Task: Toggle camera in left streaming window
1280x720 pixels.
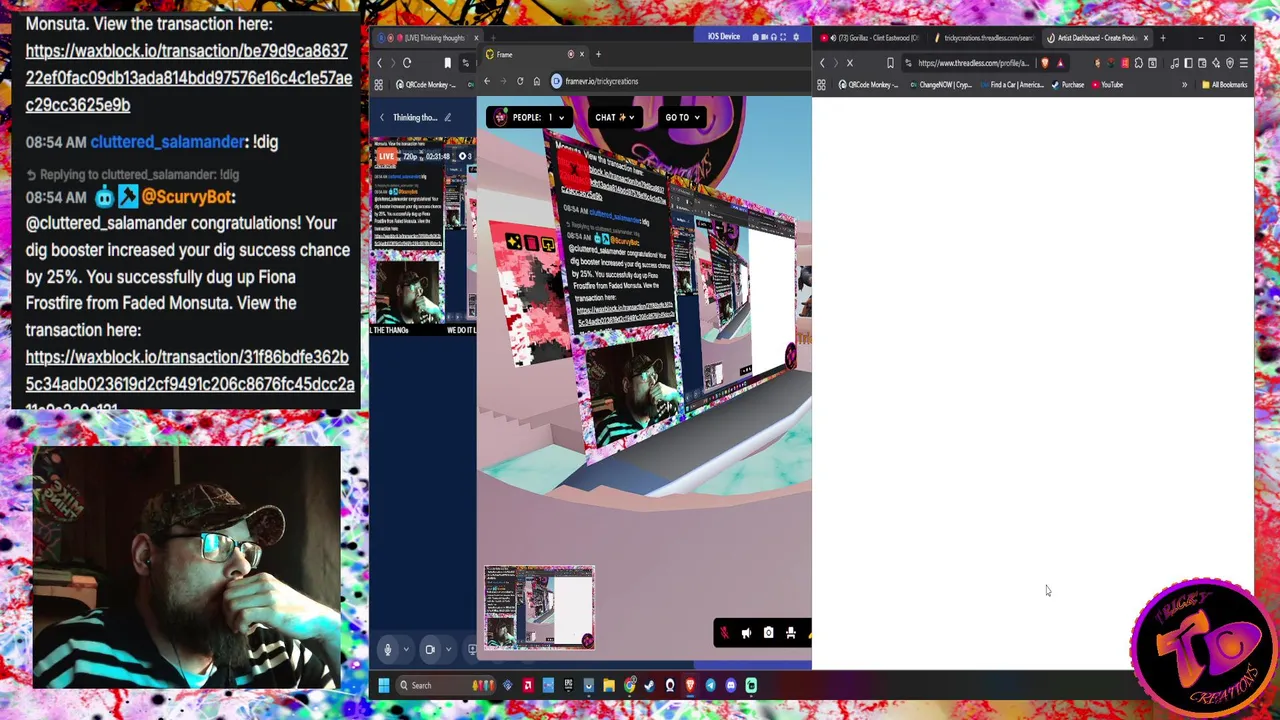Action: (430, 649)
